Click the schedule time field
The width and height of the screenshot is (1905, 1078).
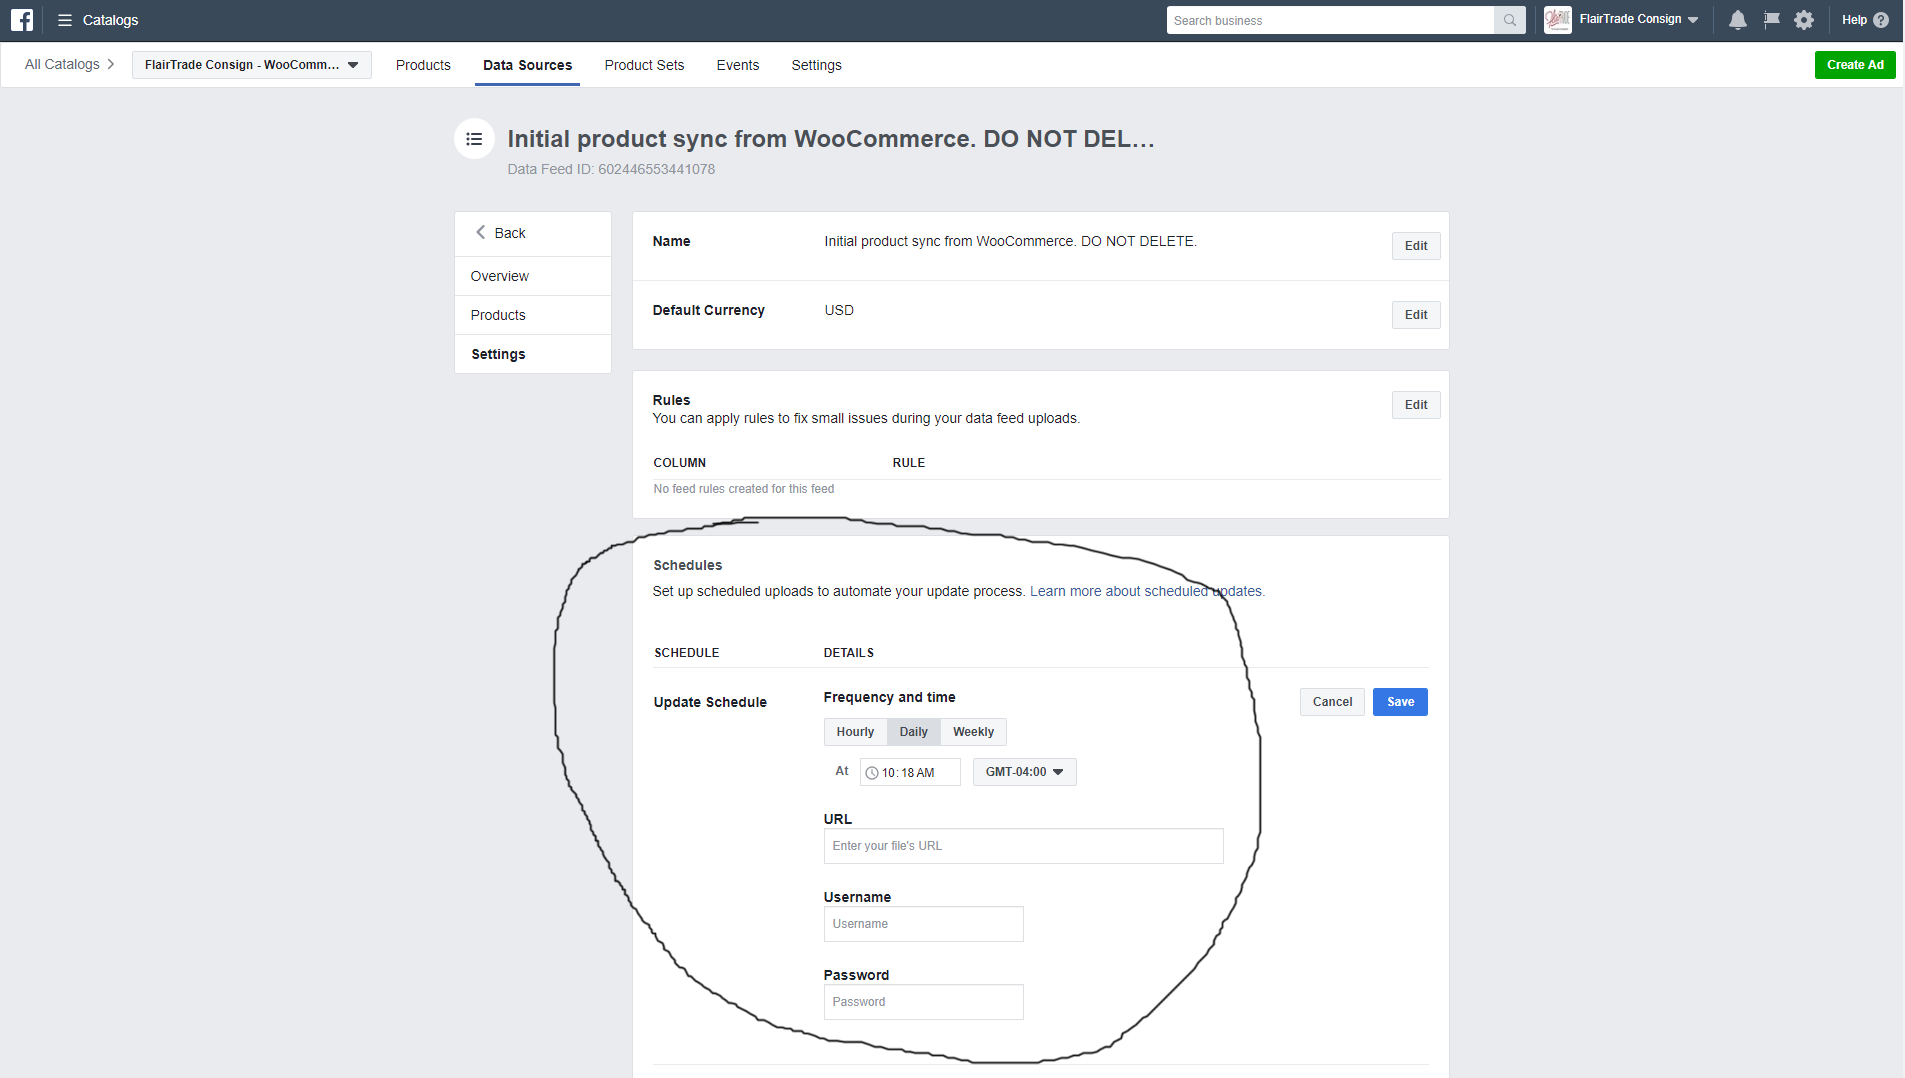pos(910,772)
